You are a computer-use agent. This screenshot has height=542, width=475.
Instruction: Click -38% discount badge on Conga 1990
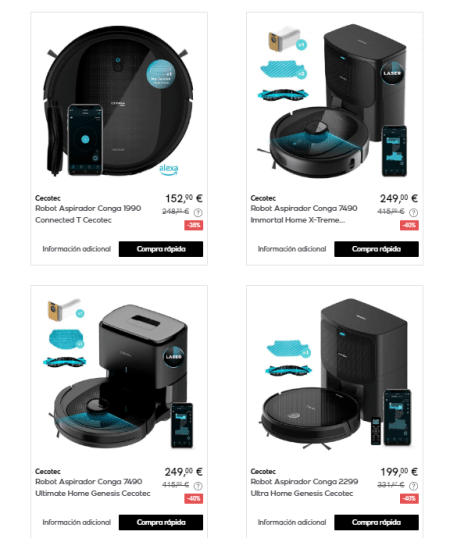194,225
